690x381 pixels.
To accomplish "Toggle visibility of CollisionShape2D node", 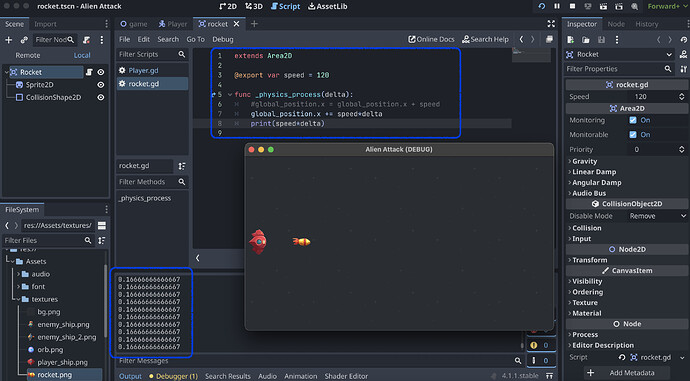I will [x=101, y=97].
